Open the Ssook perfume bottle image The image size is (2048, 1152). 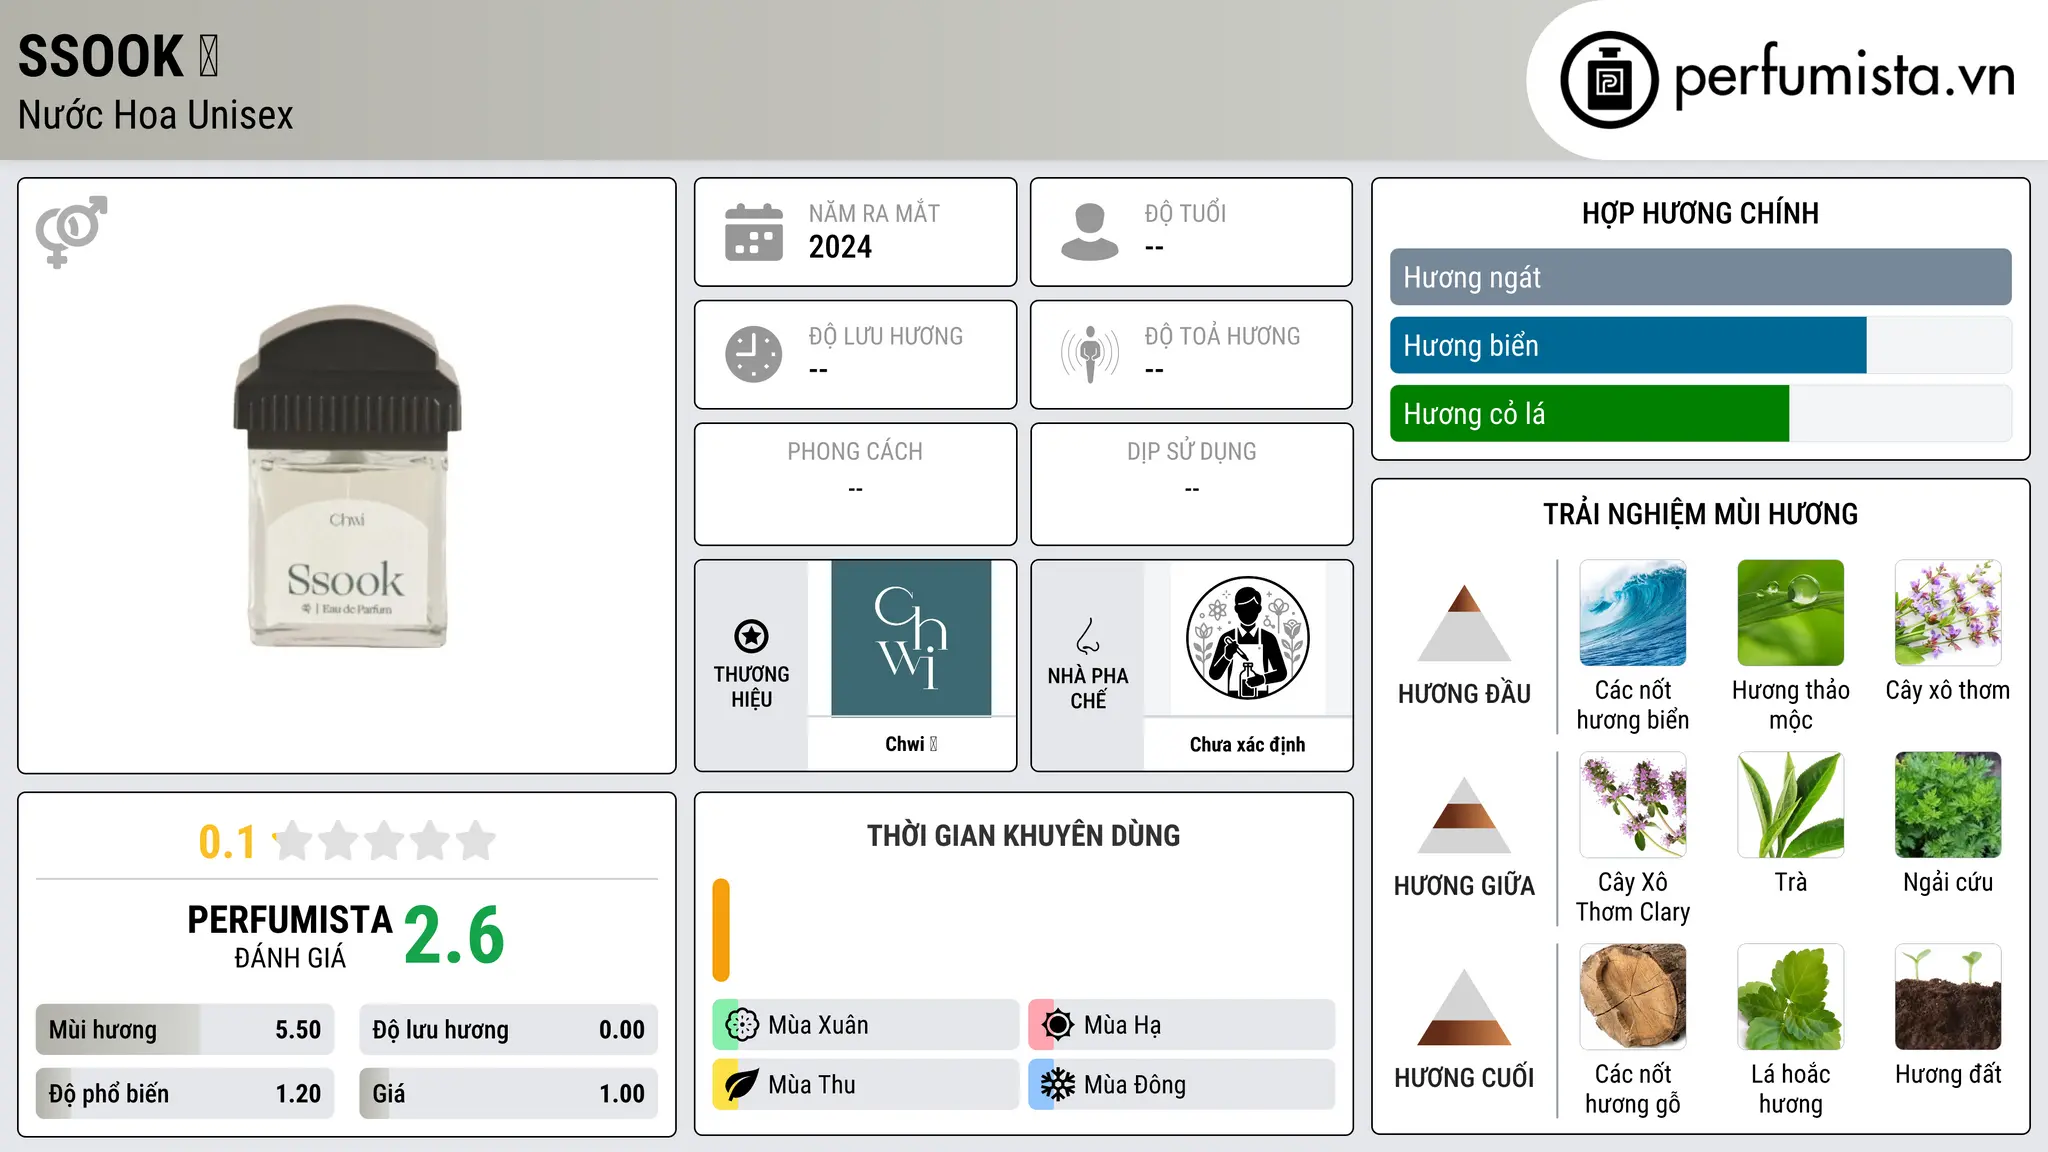click(347, 476)
